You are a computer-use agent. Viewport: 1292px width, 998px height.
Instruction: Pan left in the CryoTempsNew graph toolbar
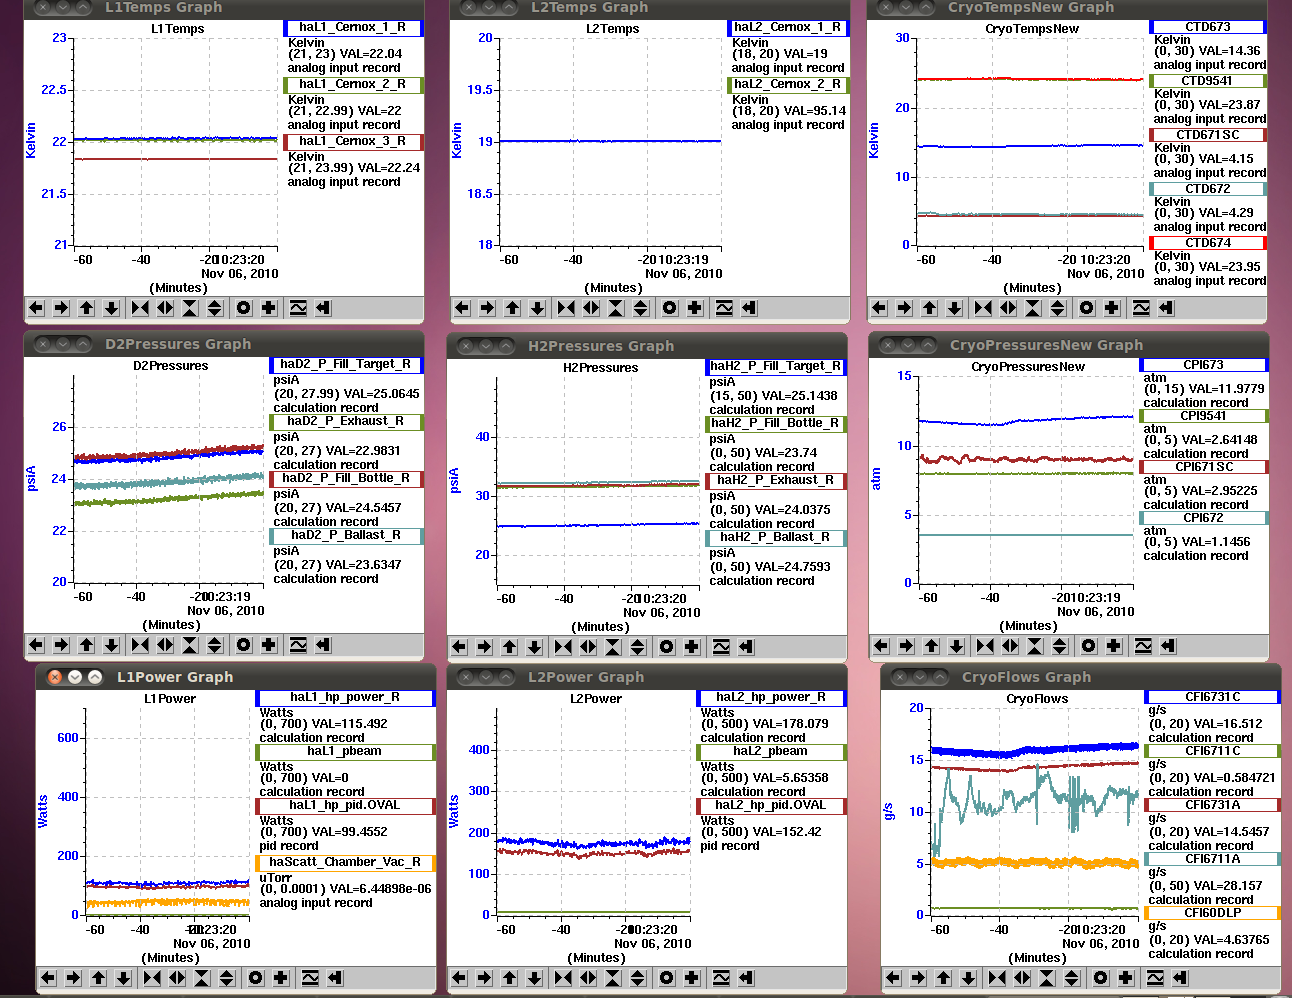pos(879,308)
